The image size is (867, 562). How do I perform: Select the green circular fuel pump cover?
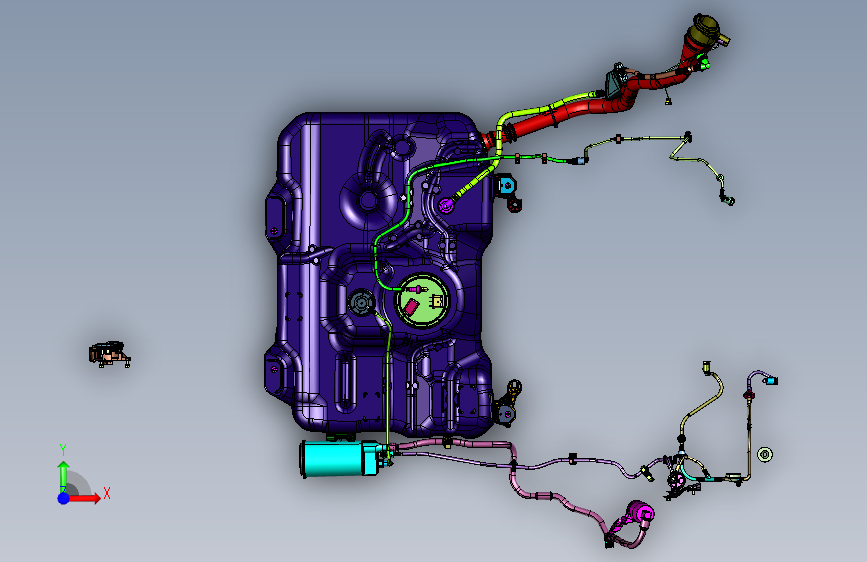coord(422,302)
